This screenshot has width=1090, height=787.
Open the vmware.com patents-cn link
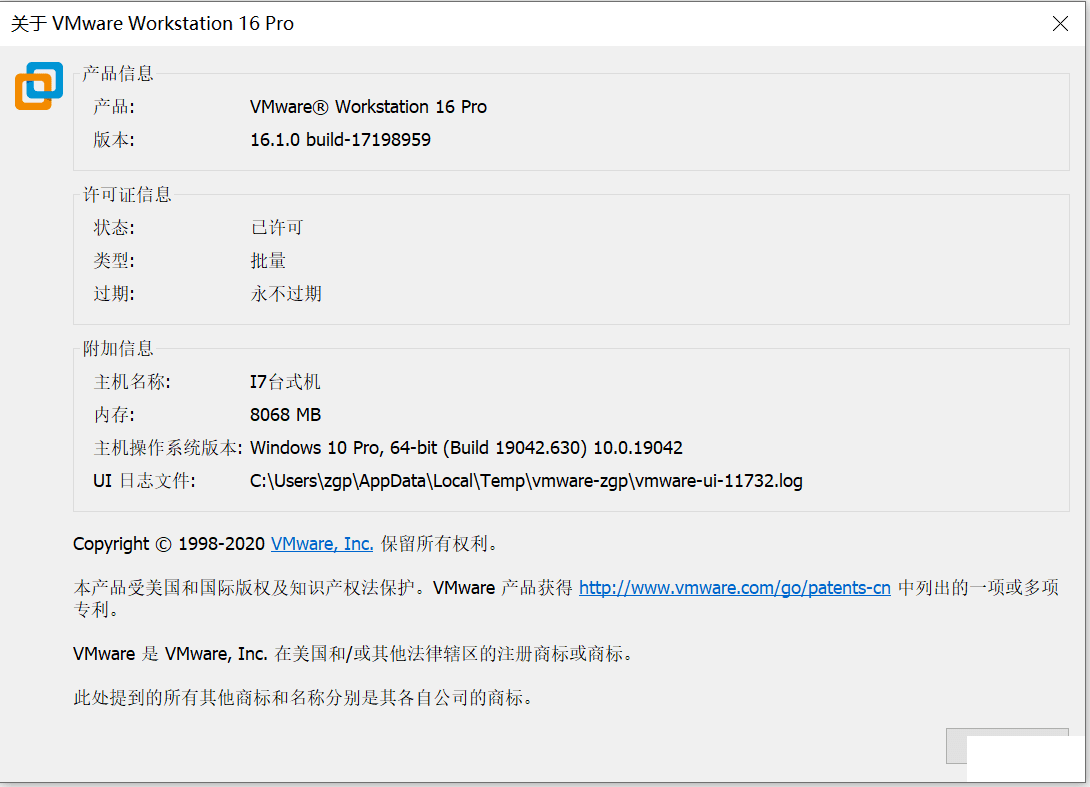pos(735,587)
